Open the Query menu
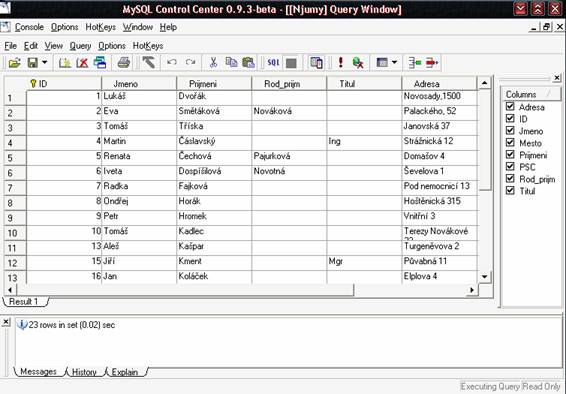This screenshot has width=566, height=394. pos(80,46)
